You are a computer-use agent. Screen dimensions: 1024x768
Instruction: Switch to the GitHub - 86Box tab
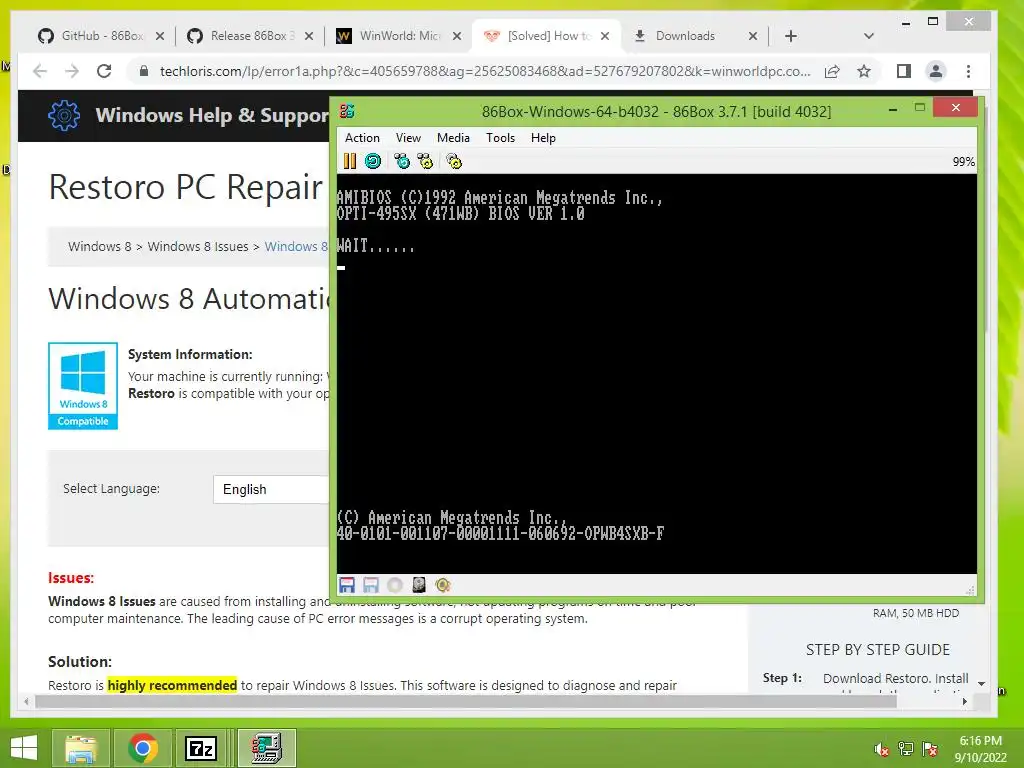coord(91,36)
